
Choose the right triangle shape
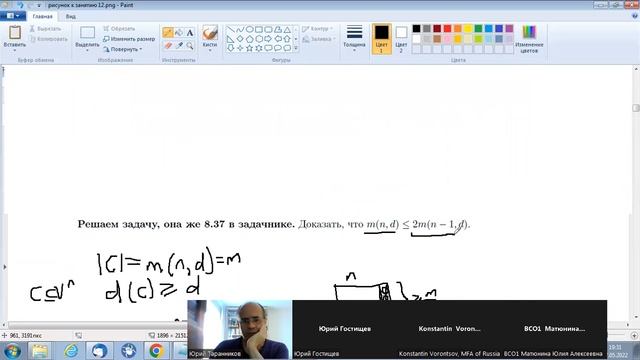[231, 39]
